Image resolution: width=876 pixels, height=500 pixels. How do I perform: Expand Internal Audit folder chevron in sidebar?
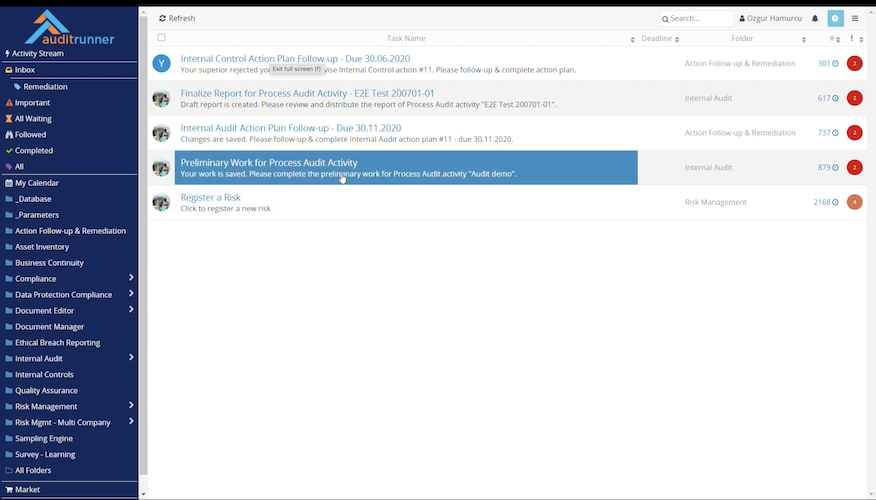131,358
